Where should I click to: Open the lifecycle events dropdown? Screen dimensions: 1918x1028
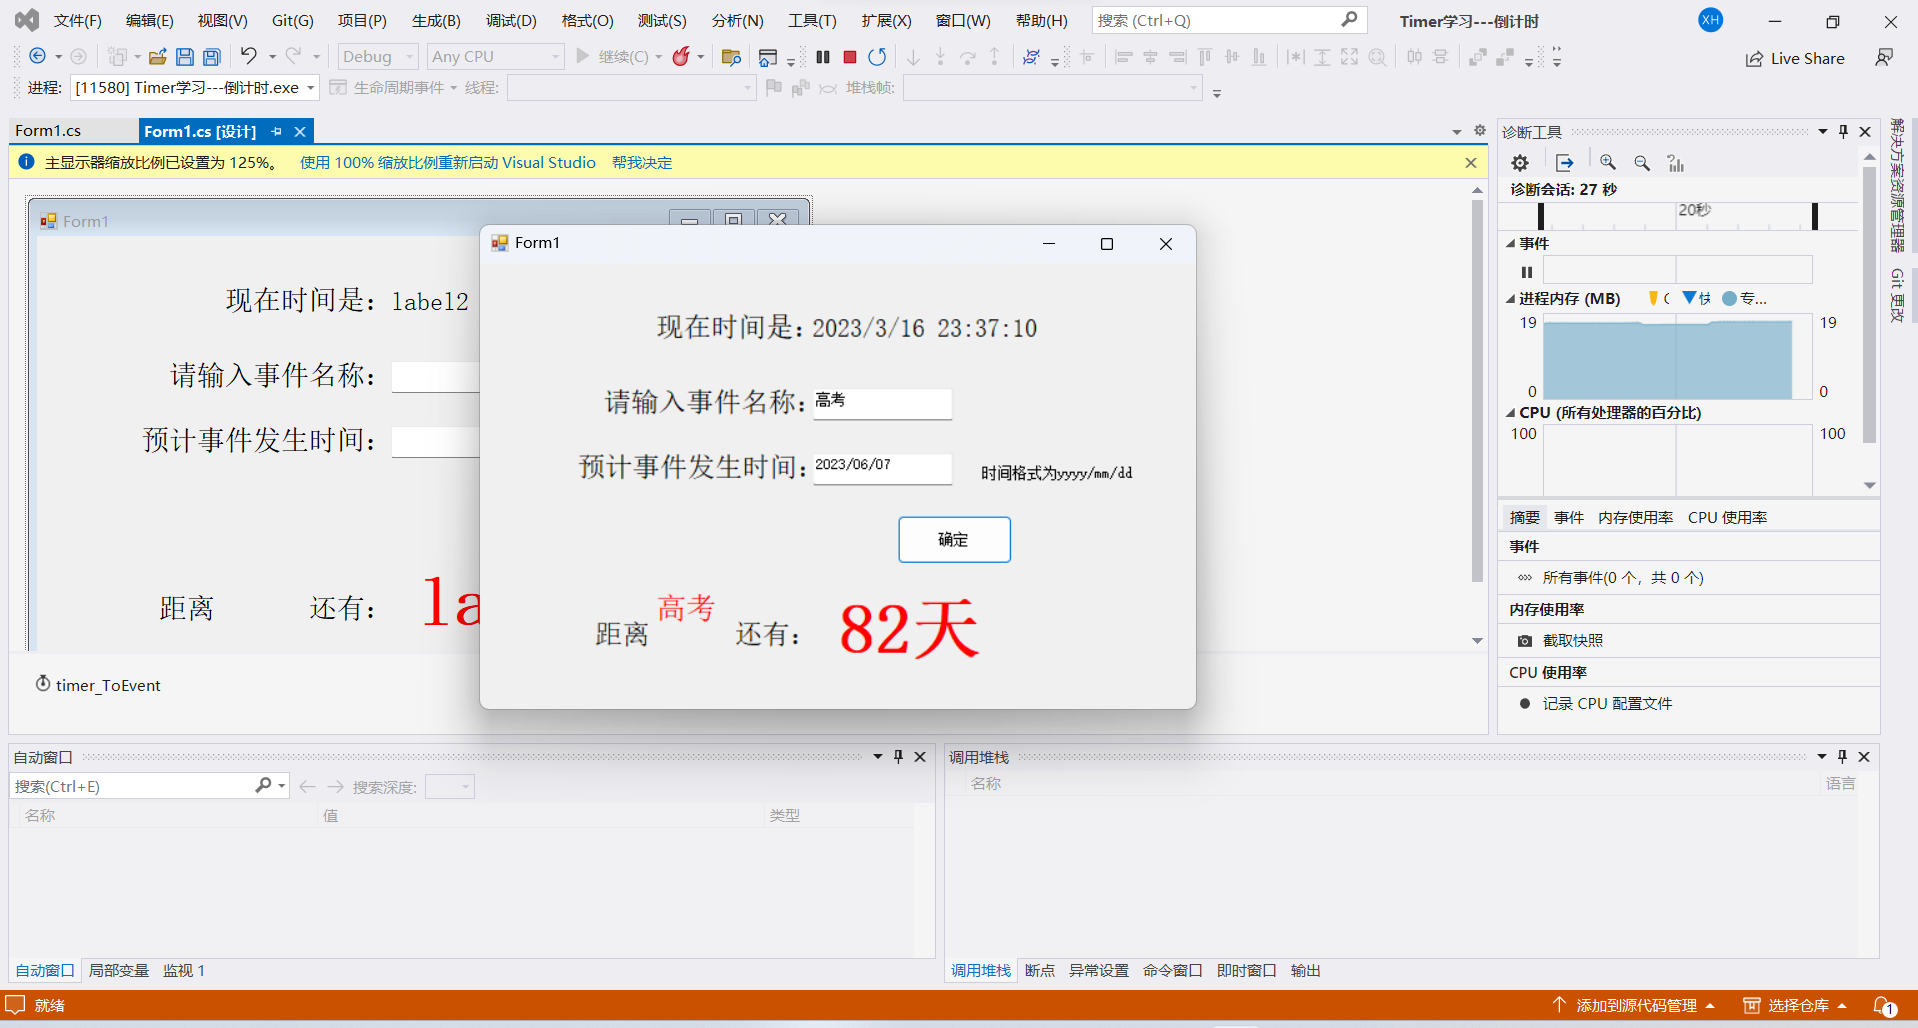(393, 88)
